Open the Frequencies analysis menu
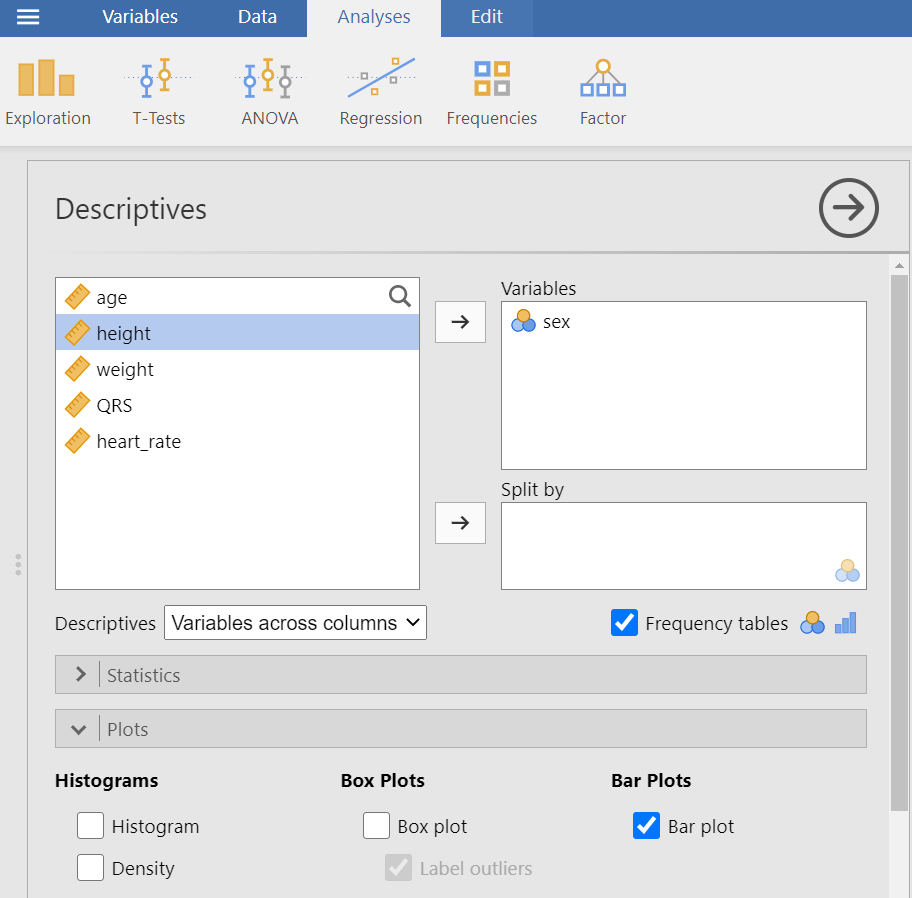This screenshot has height=898, width=912. click(x=491, y=92)
